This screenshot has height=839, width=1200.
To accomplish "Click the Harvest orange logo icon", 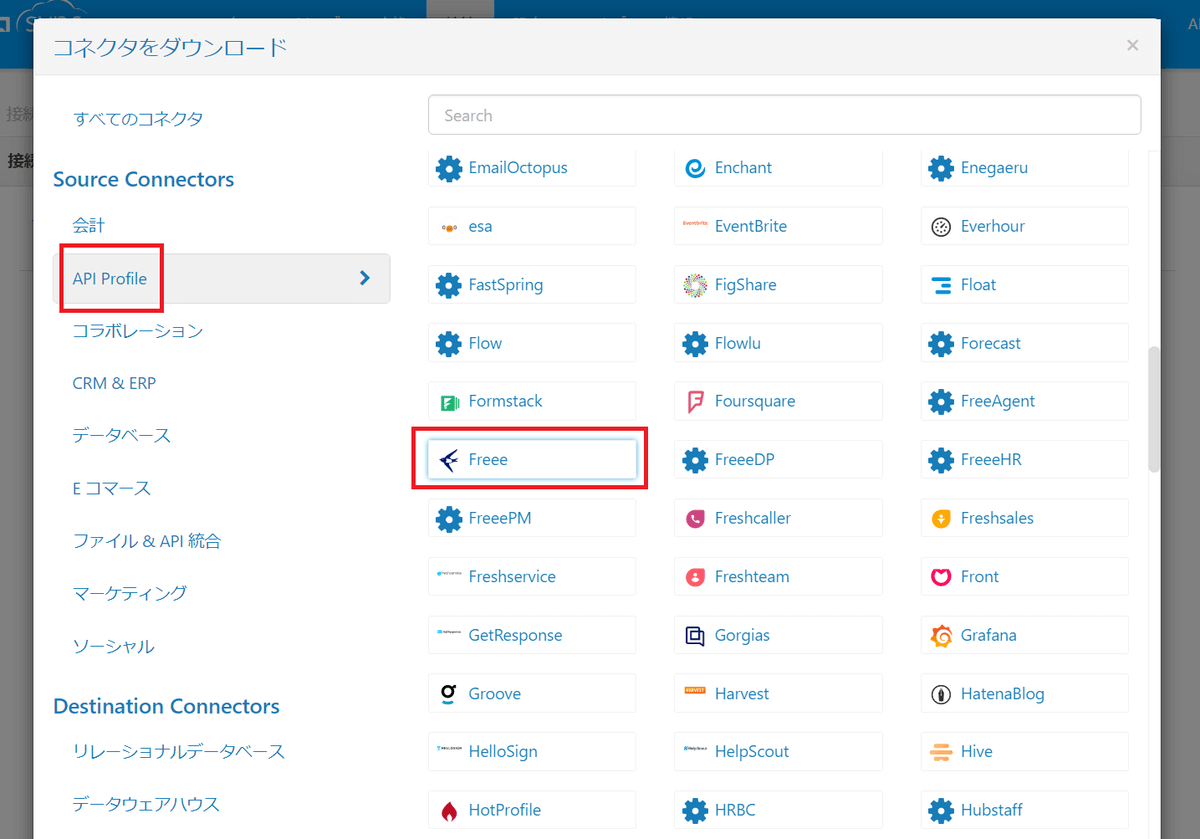I will pos(695,691).
